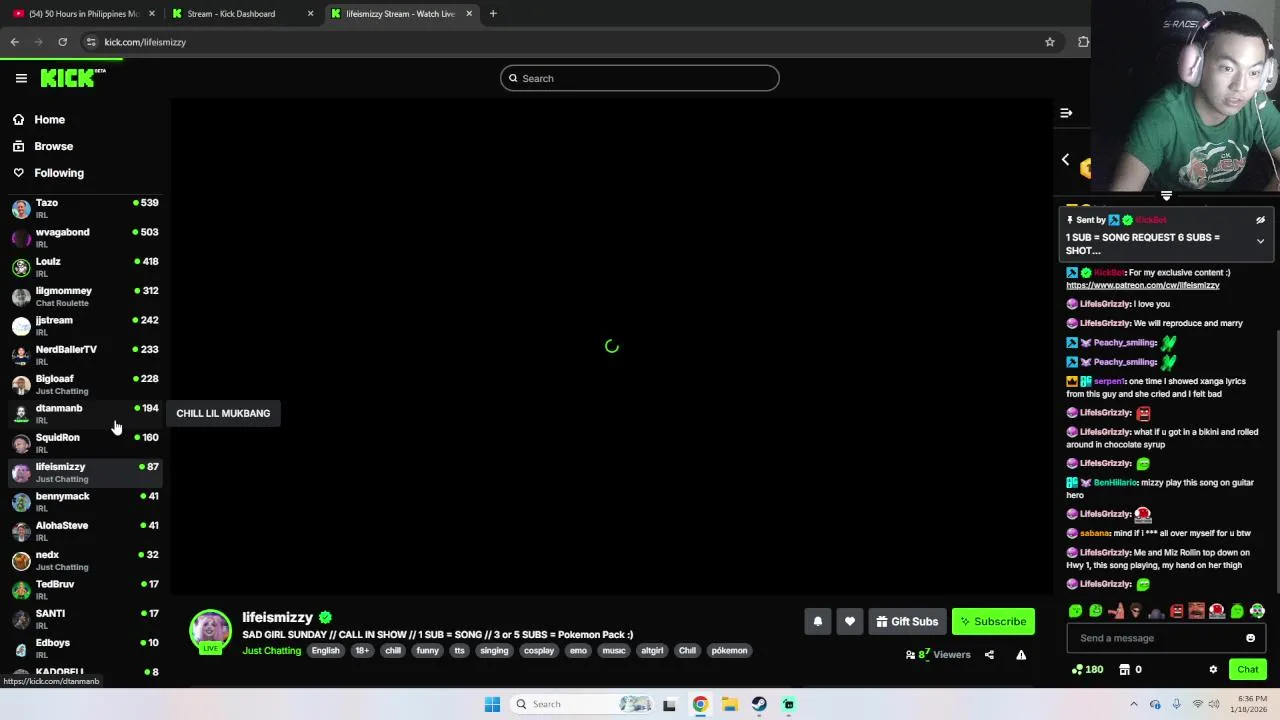
Task: Click the Windows Start button
Action: (492, 704)
